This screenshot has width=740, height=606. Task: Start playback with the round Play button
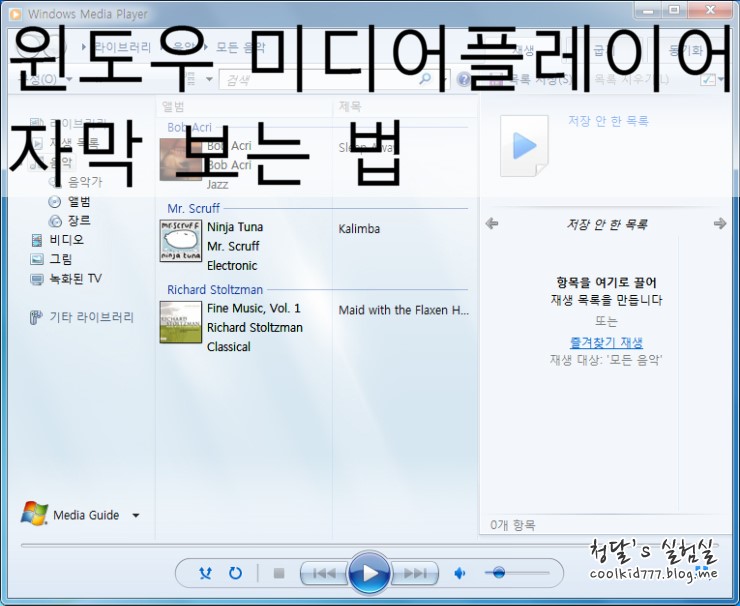coord(370,572)
